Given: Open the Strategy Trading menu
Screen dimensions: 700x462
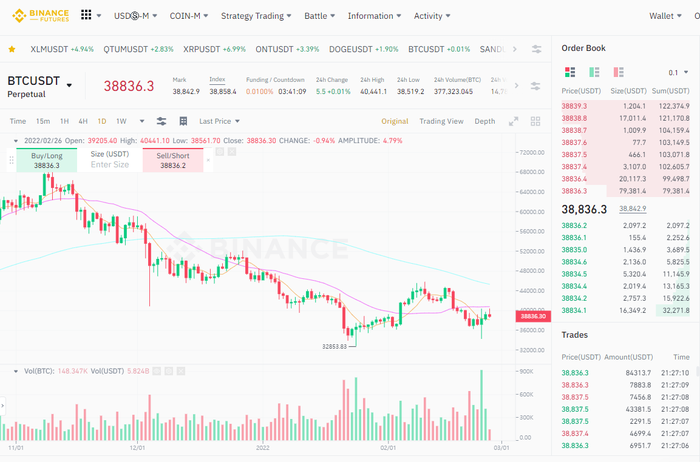Looking at the screenshot, I should coord(256,16).
